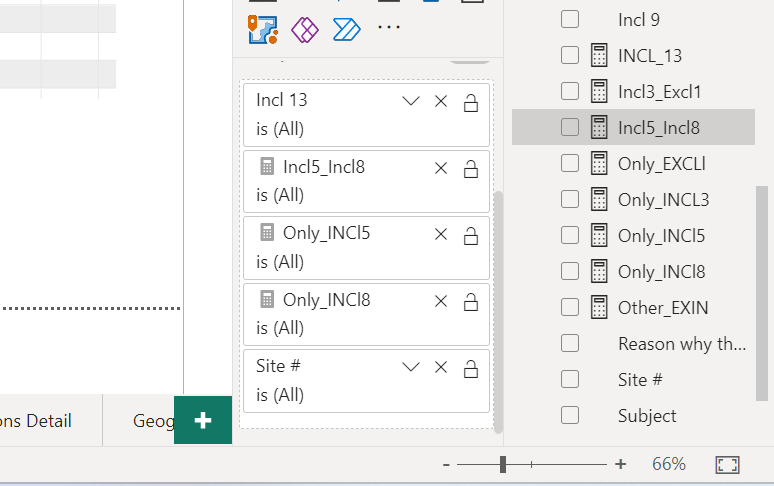Open the more visuals ellipsis menu

coord(389,27)
